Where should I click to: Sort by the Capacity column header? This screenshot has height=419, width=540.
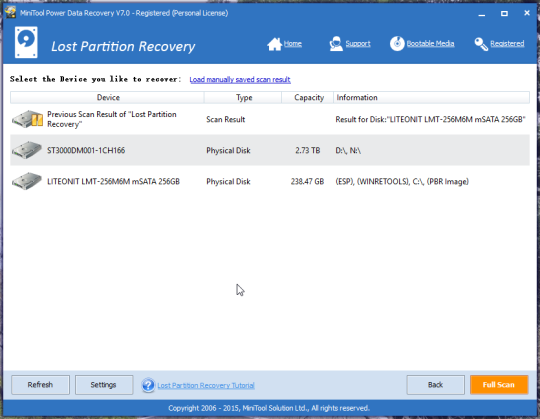coord(308,97)
